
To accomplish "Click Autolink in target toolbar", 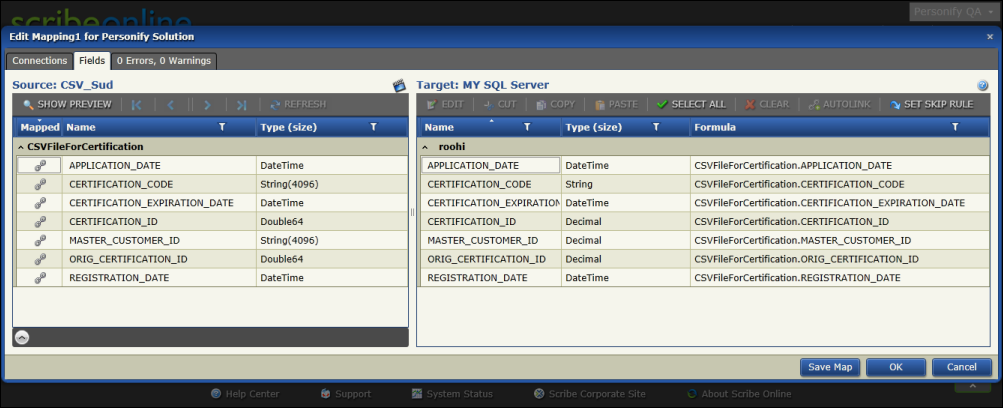I will pyautogui.click(x=839, y=104).
